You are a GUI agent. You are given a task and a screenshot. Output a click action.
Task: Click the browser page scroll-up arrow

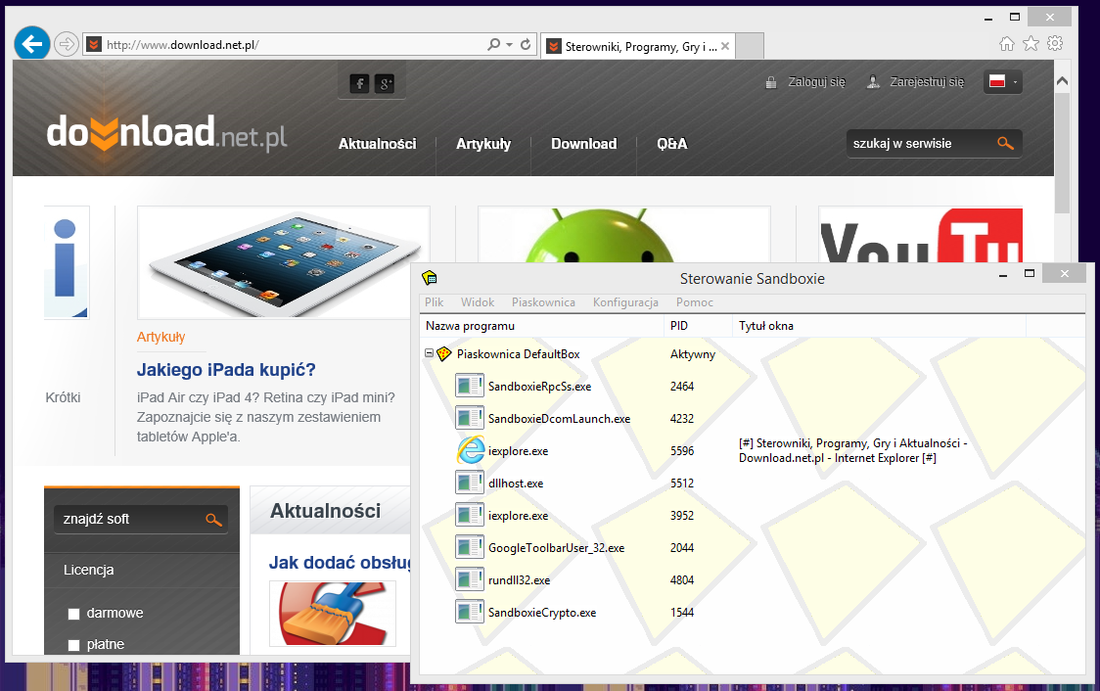1062,81
